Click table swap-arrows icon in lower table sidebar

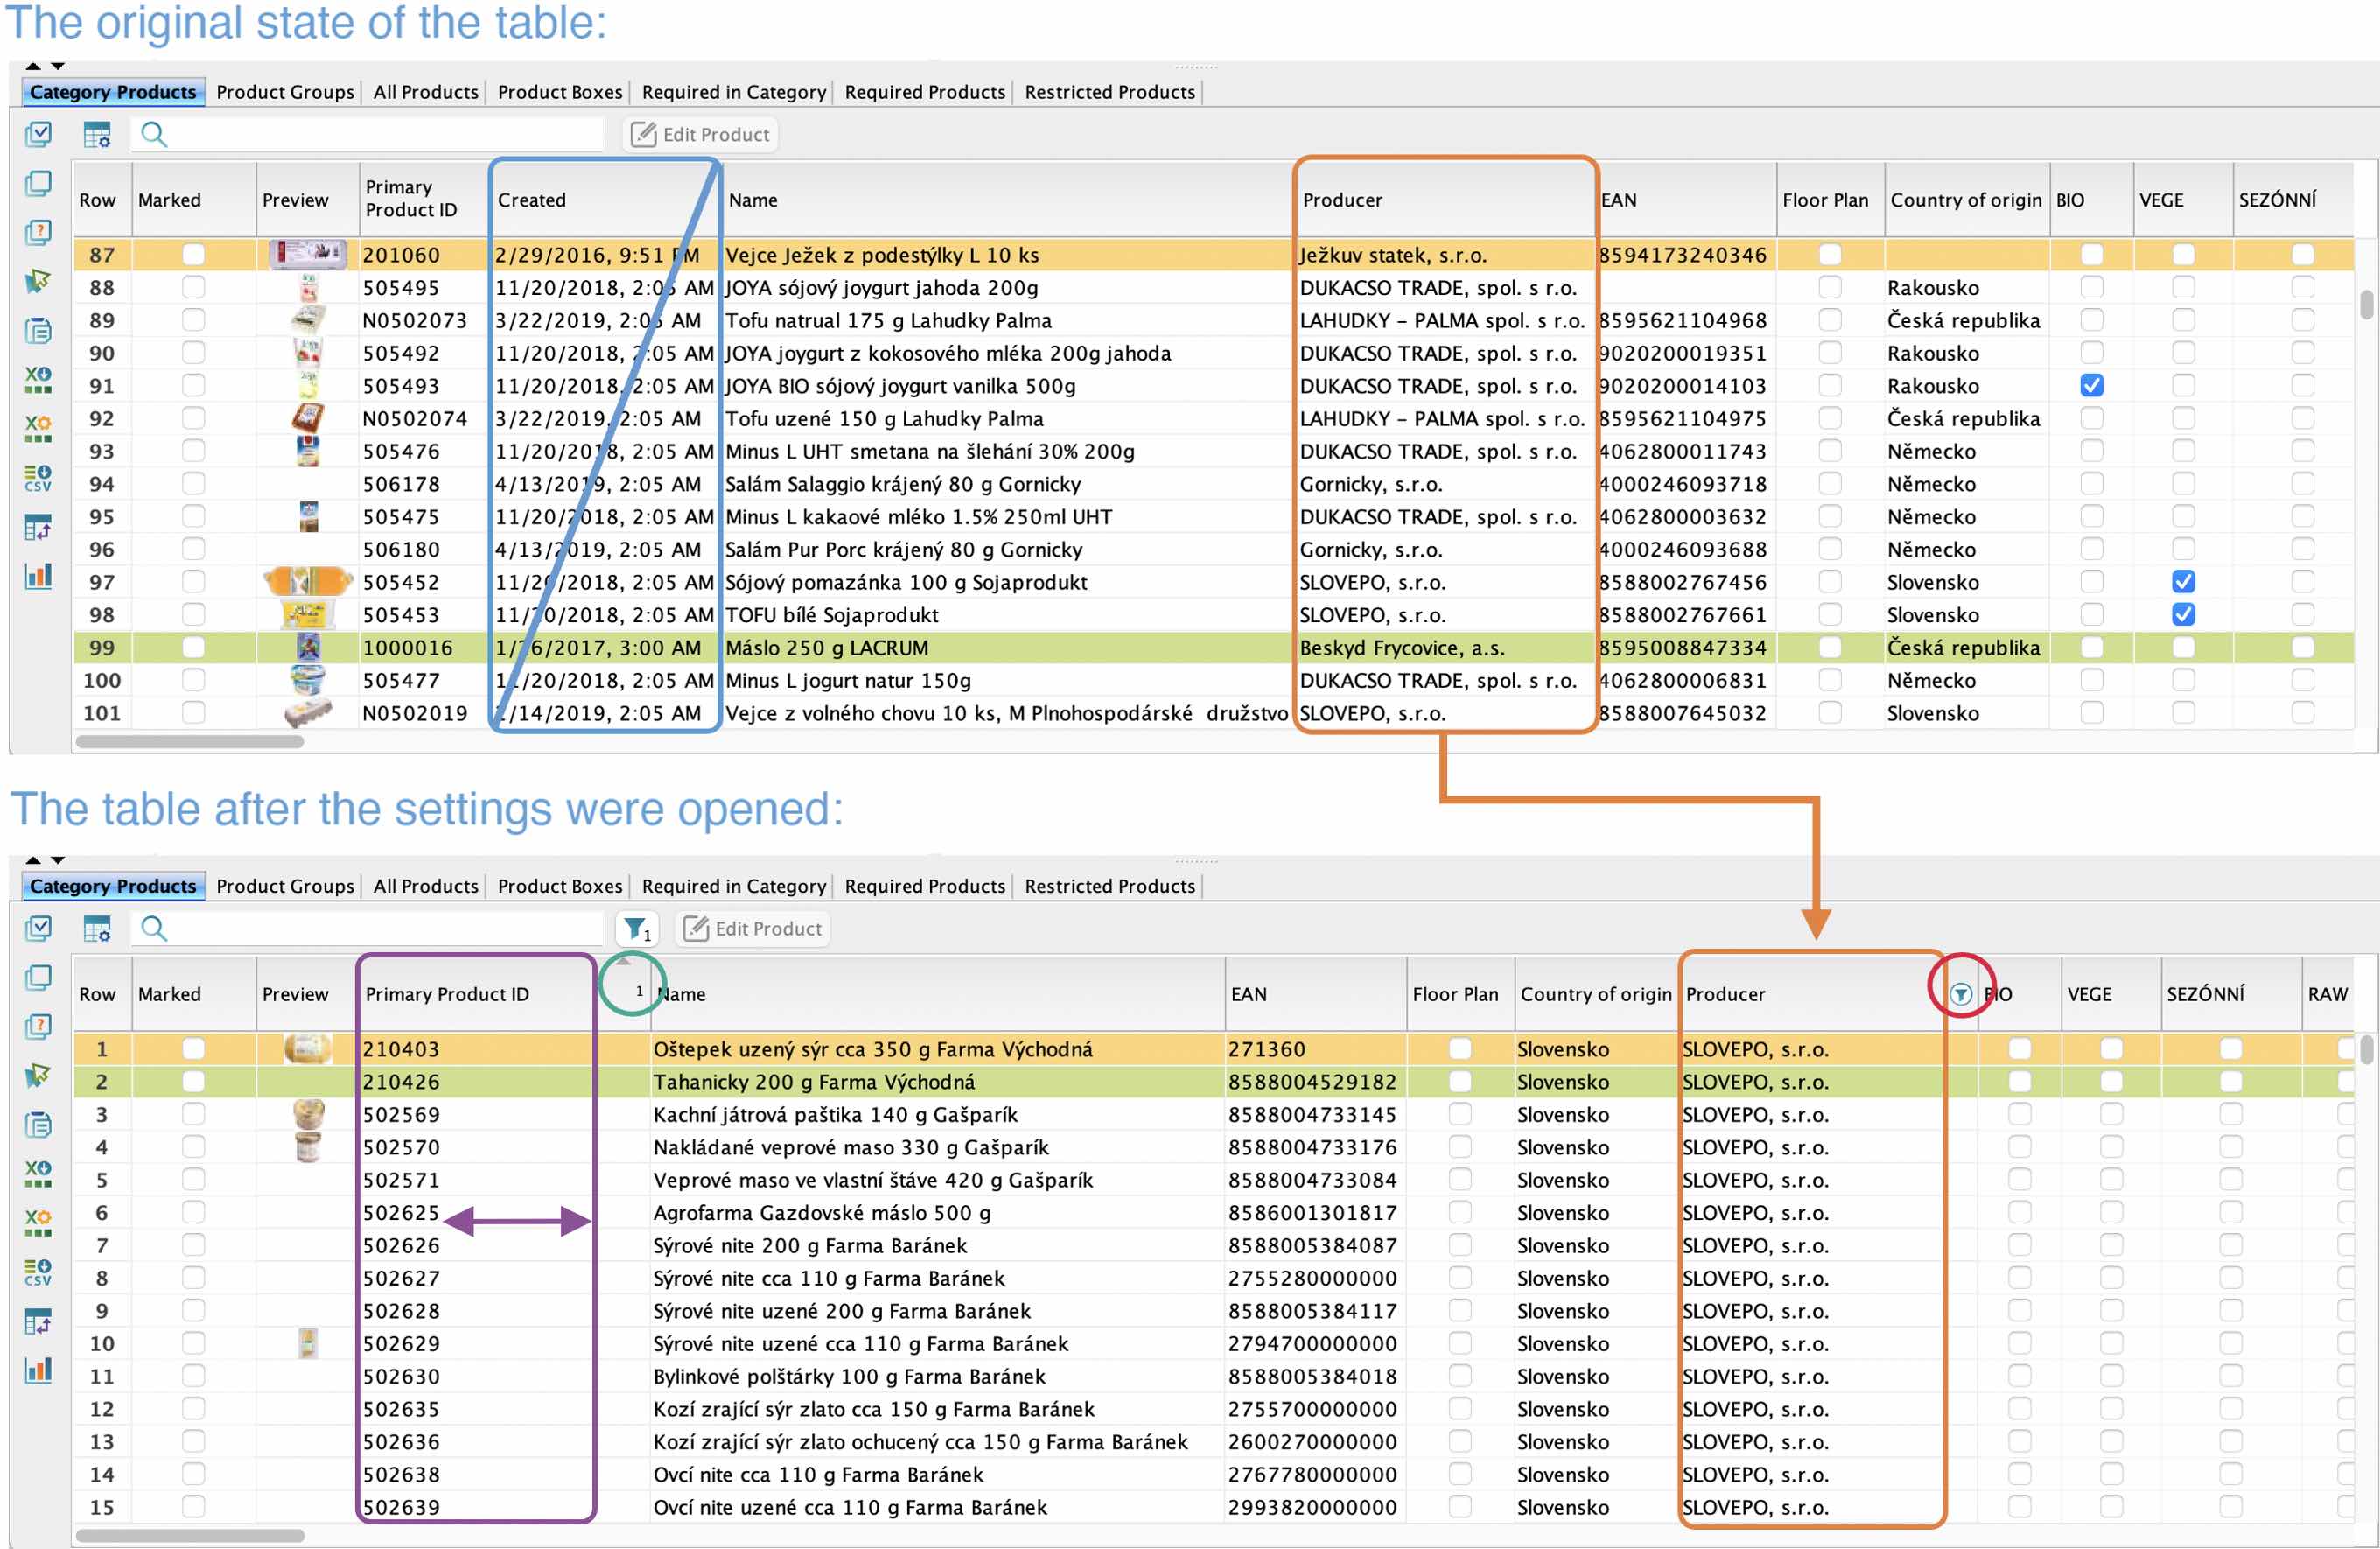click(x=38, y=1320)
